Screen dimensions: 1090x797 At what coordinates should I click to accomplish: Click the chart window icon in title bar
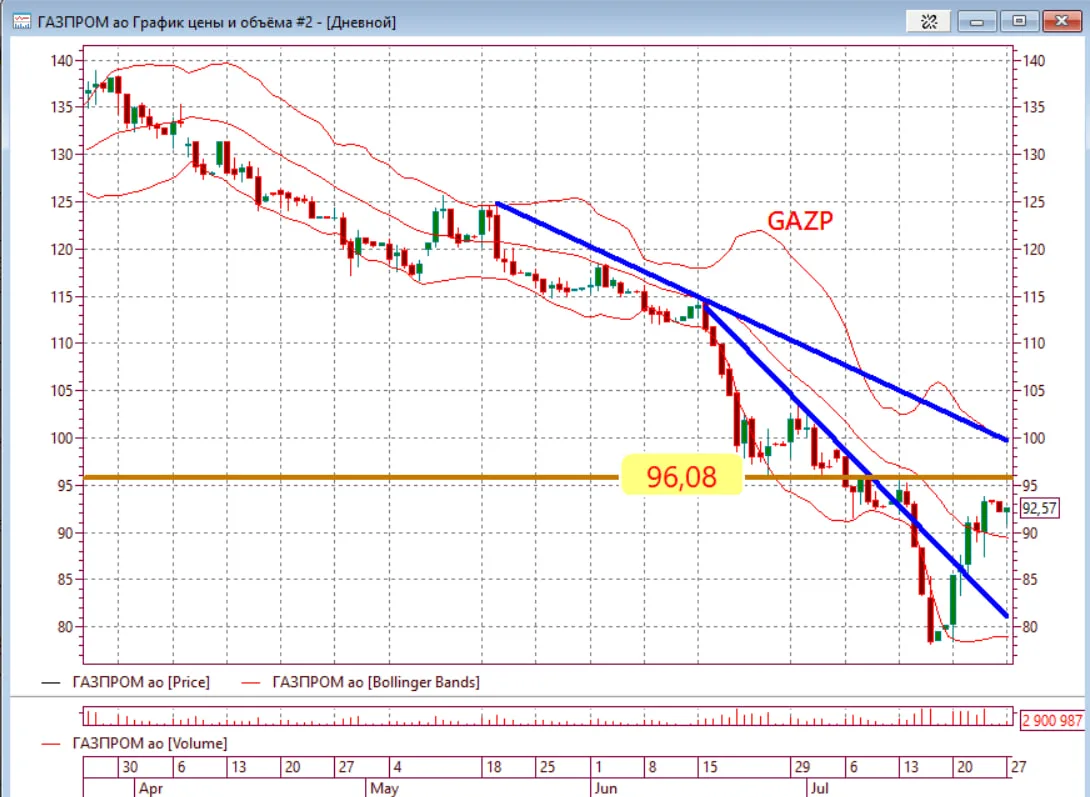pos(22,22)
